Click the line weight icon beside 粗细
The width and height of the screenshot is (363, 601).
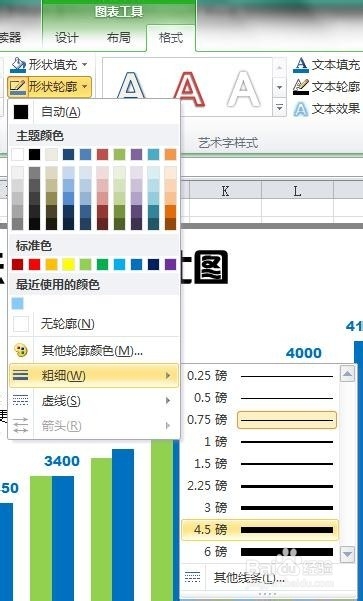click(x=21, y=375)
